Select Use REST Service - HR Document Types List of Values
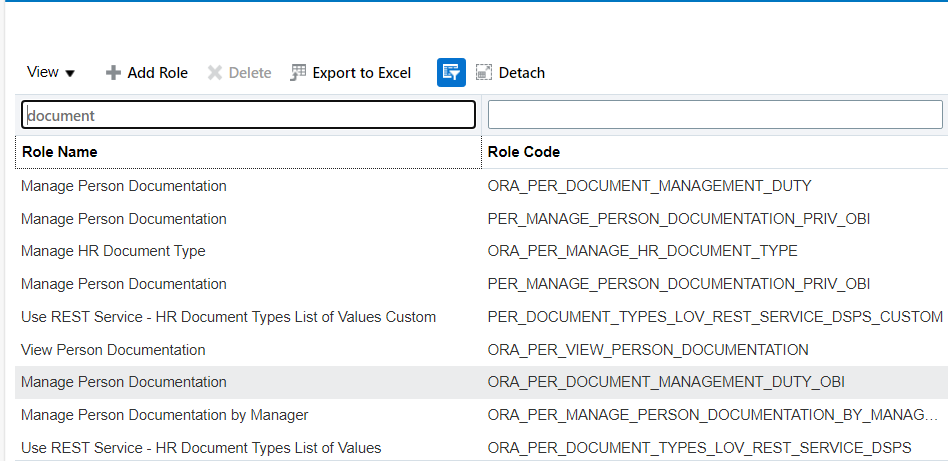The height and width of the screenshot is (461, 948). [481, 448]
